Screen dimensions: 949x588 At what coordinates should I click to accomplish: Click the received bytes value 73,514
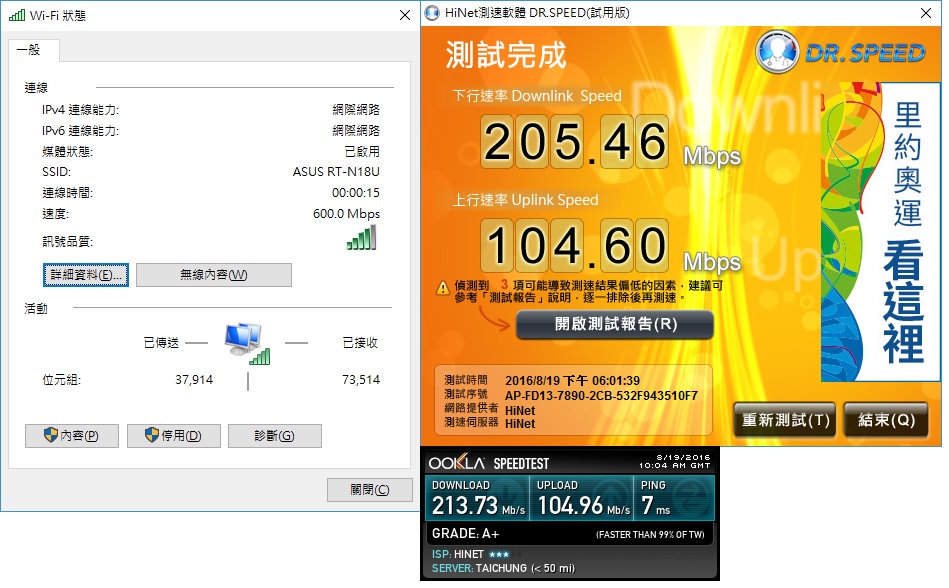(361, 380)
